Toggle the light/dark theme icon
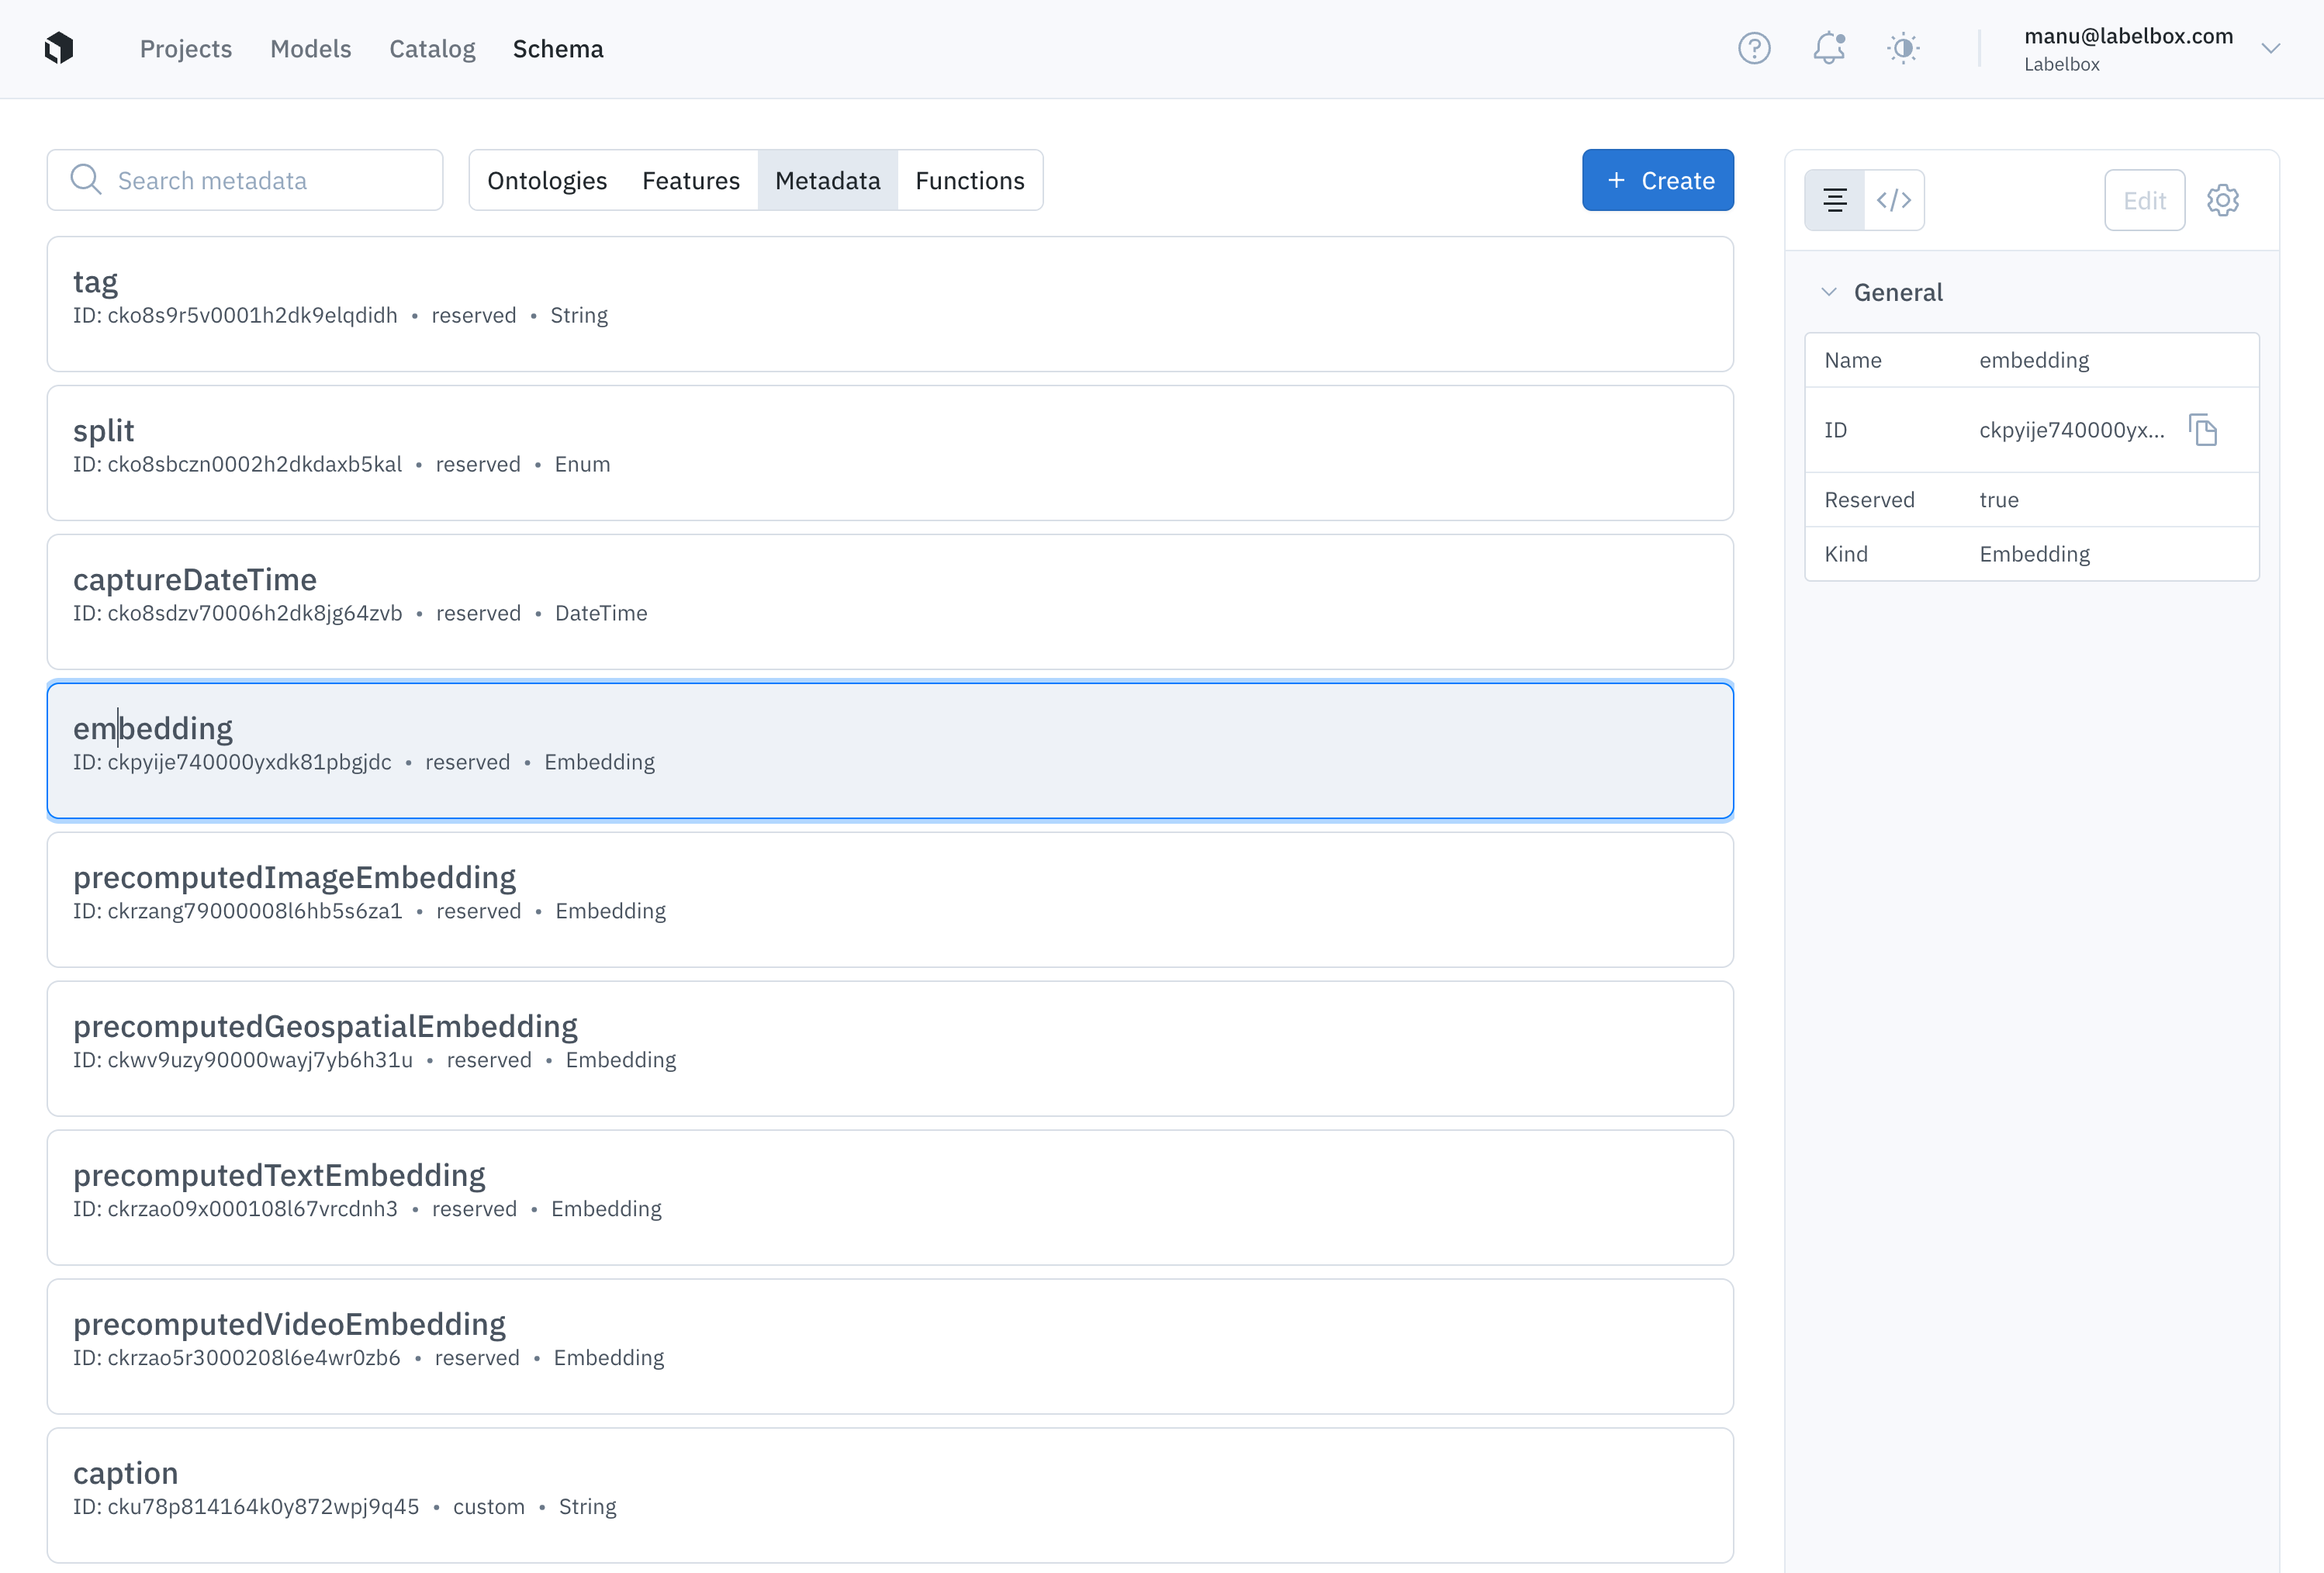 pos(1903,48)
